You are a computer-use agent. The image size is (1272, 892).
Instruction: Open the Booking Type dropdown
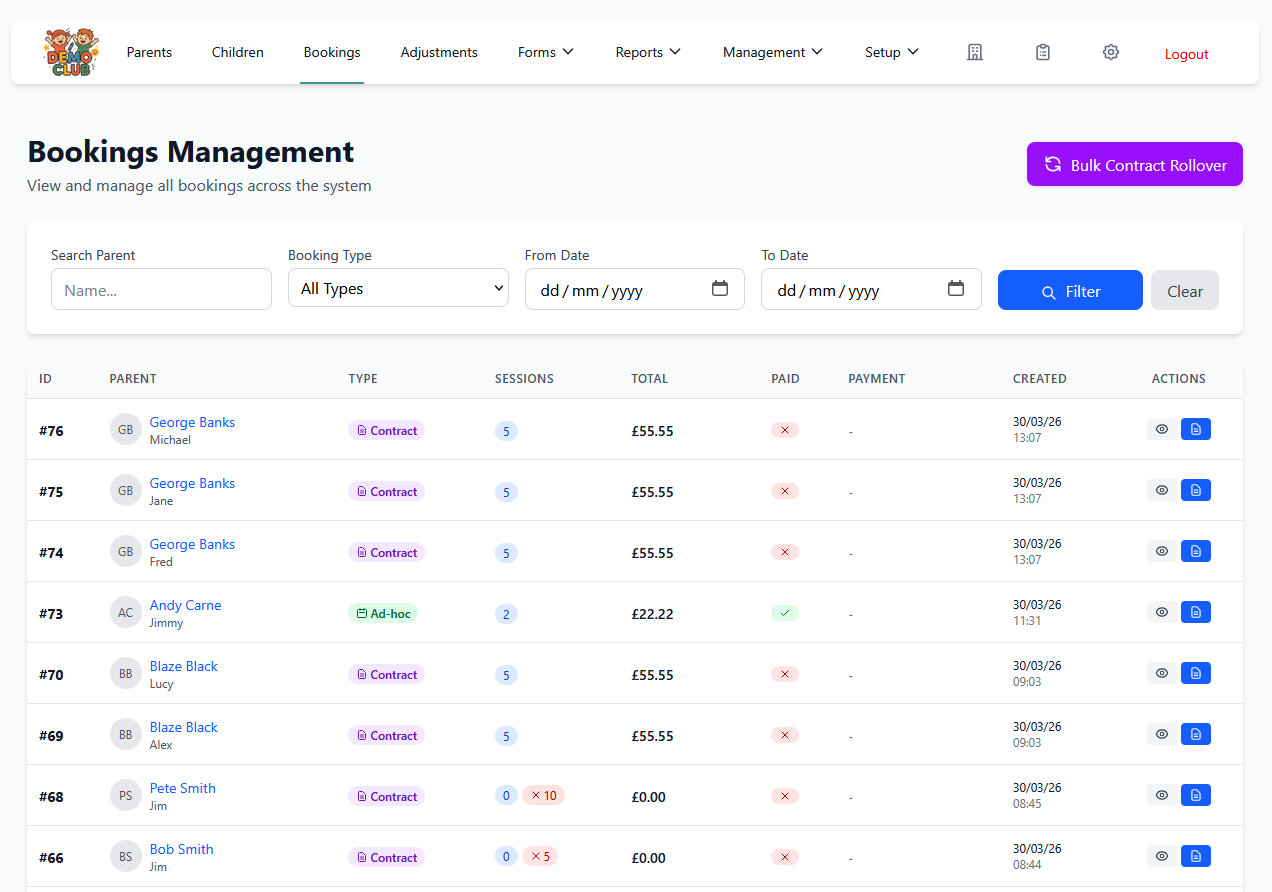point(398,289)
